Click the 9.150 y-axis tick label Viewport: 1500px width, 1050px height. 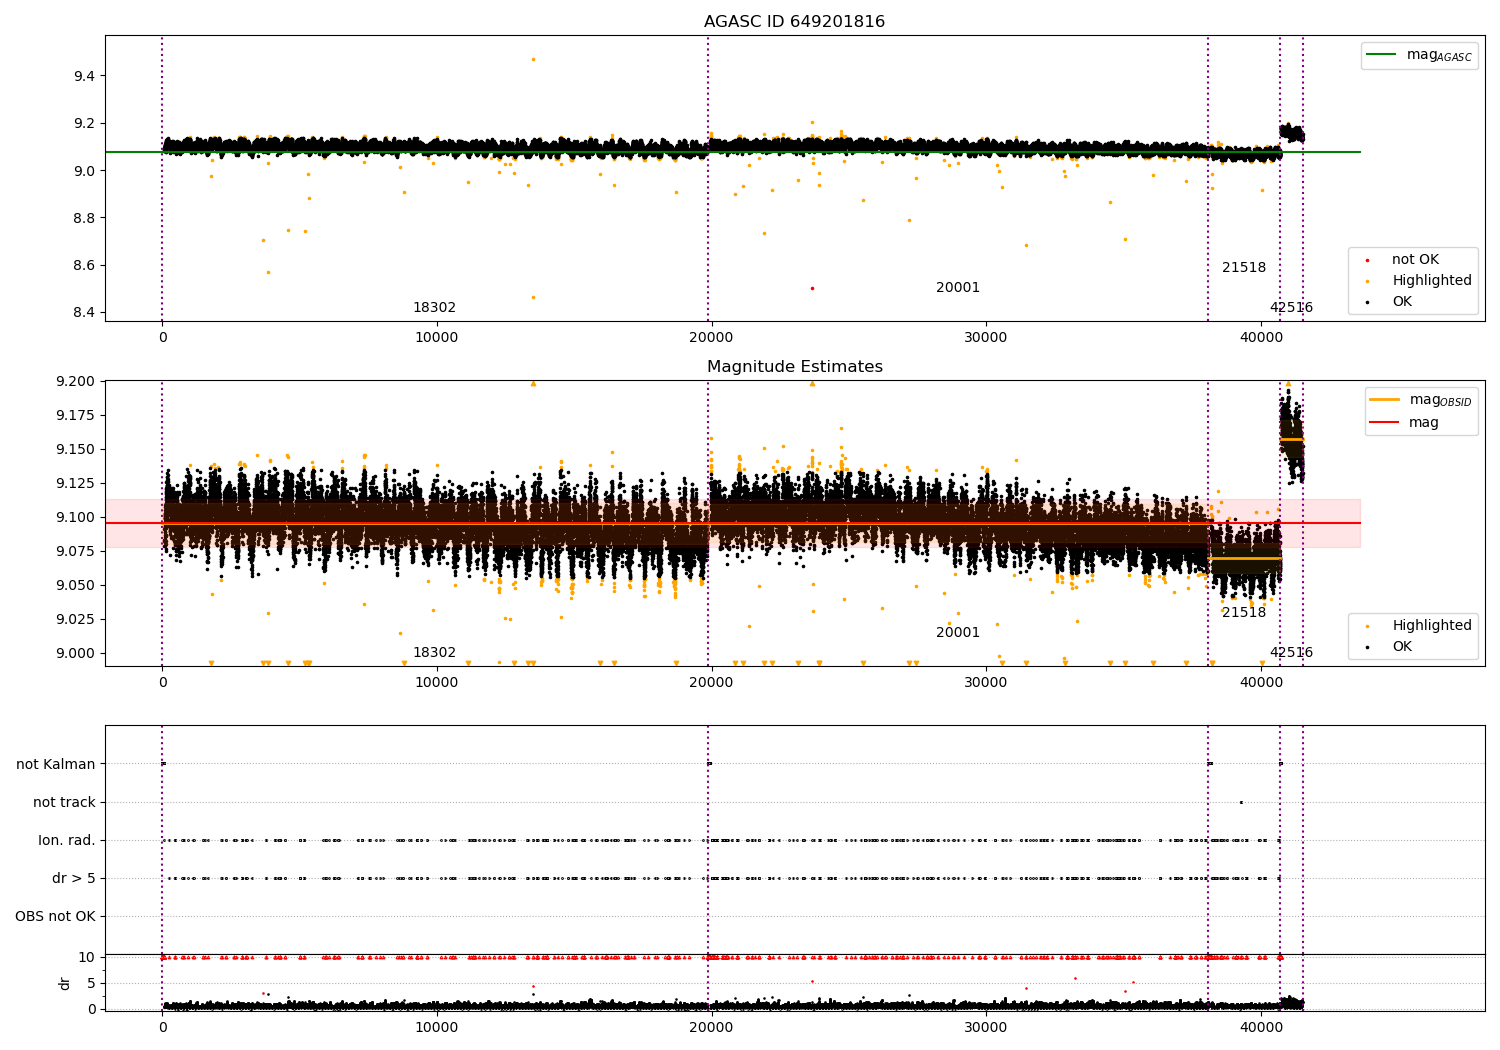(x=75, y=450)
